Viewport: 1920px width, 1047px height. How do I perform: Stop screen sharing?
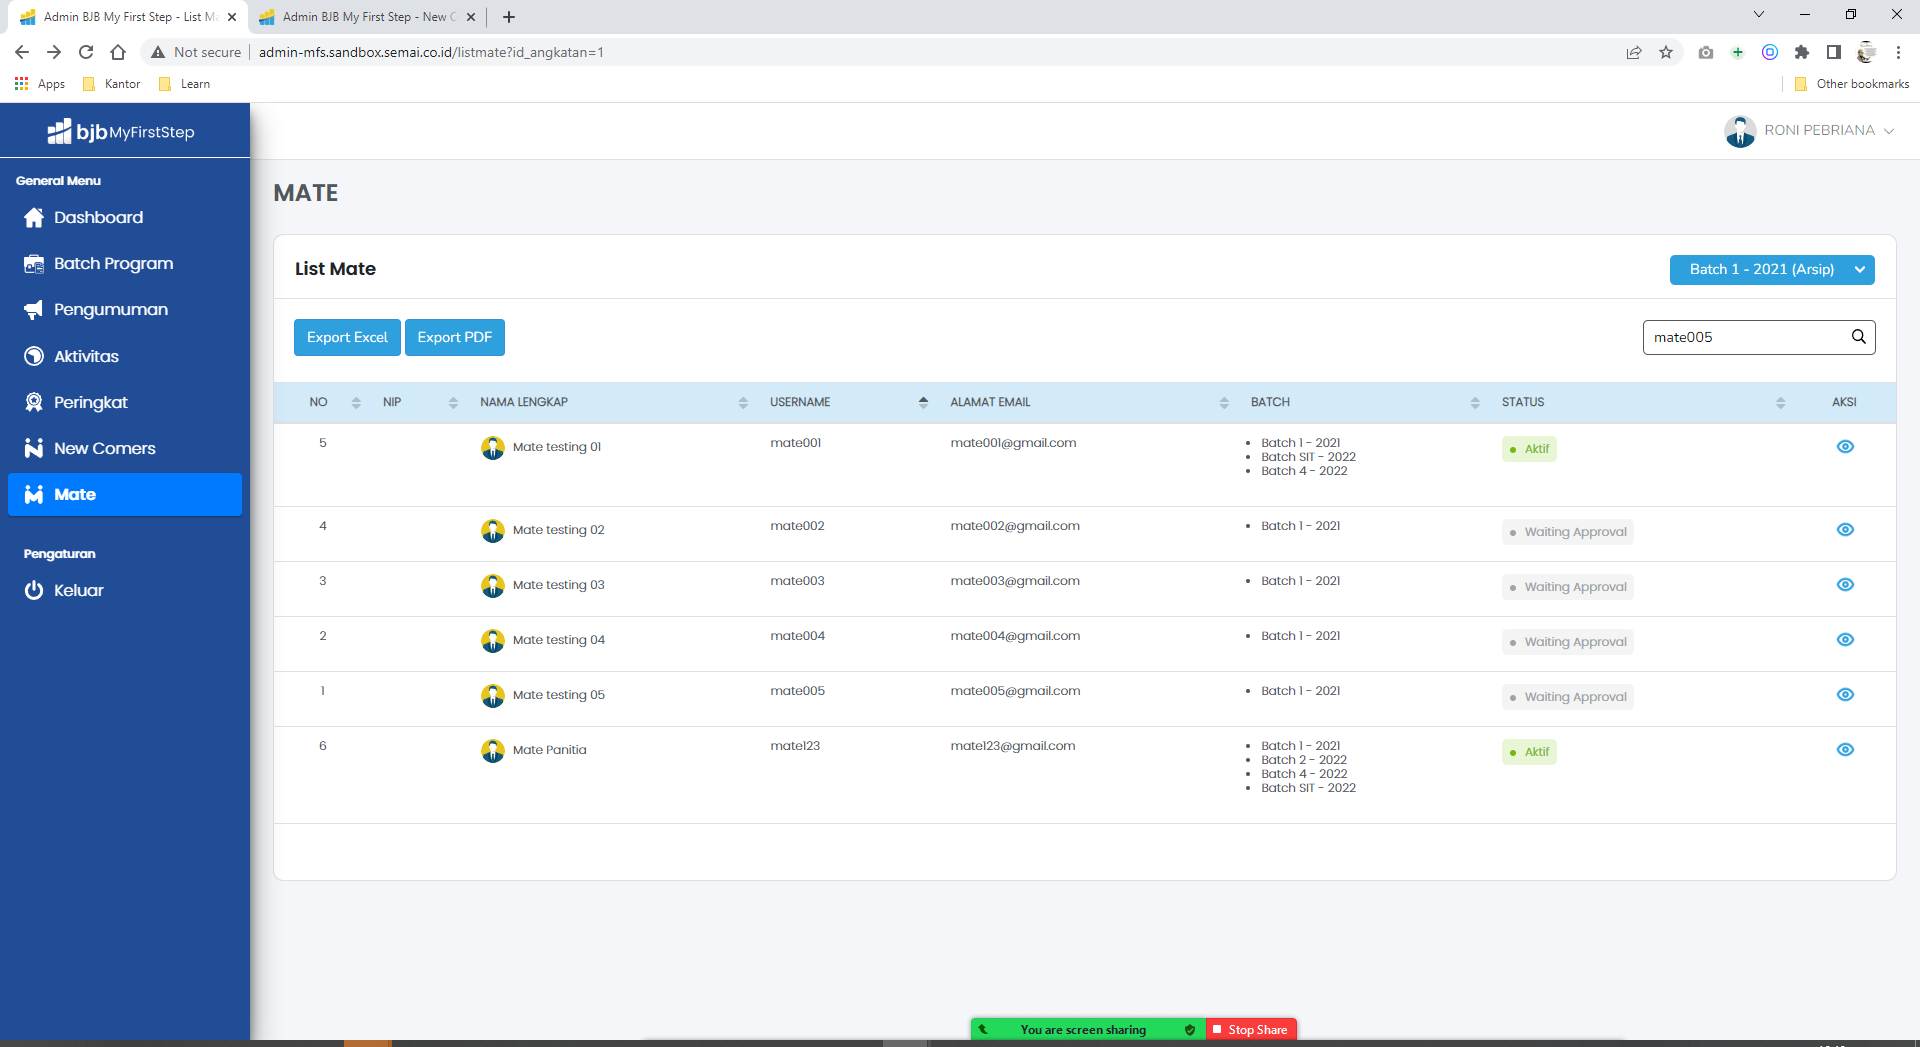pos(1251,1029)
